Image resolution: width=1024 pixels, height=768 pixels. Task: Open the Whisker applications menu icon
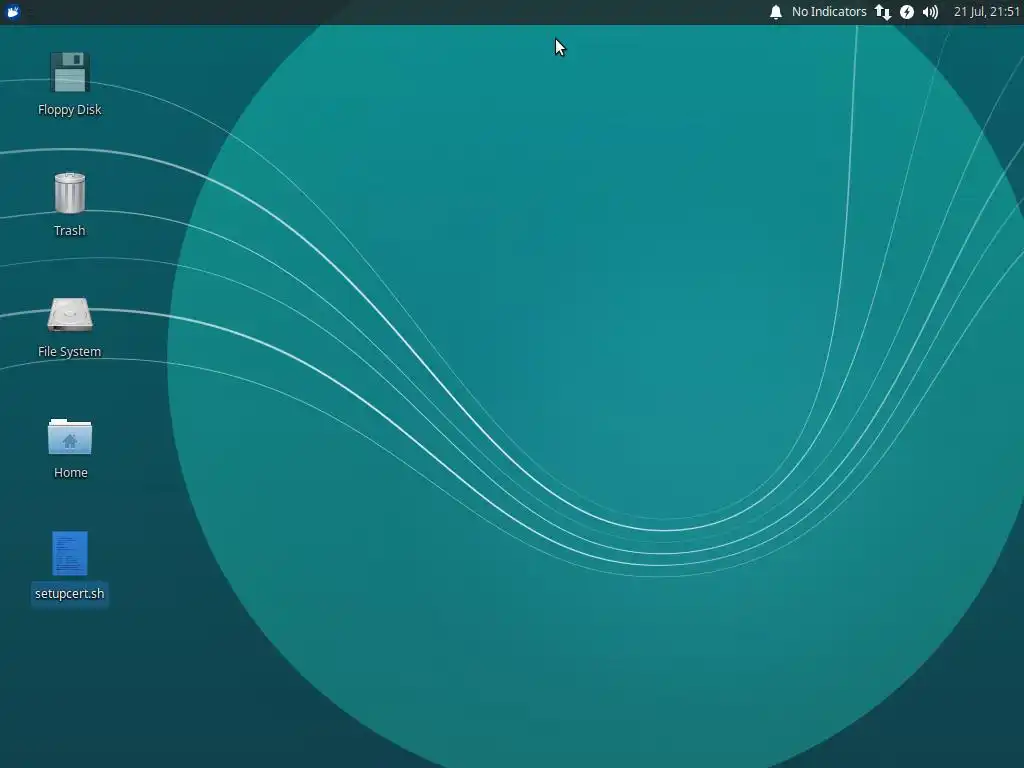[13, 12]
